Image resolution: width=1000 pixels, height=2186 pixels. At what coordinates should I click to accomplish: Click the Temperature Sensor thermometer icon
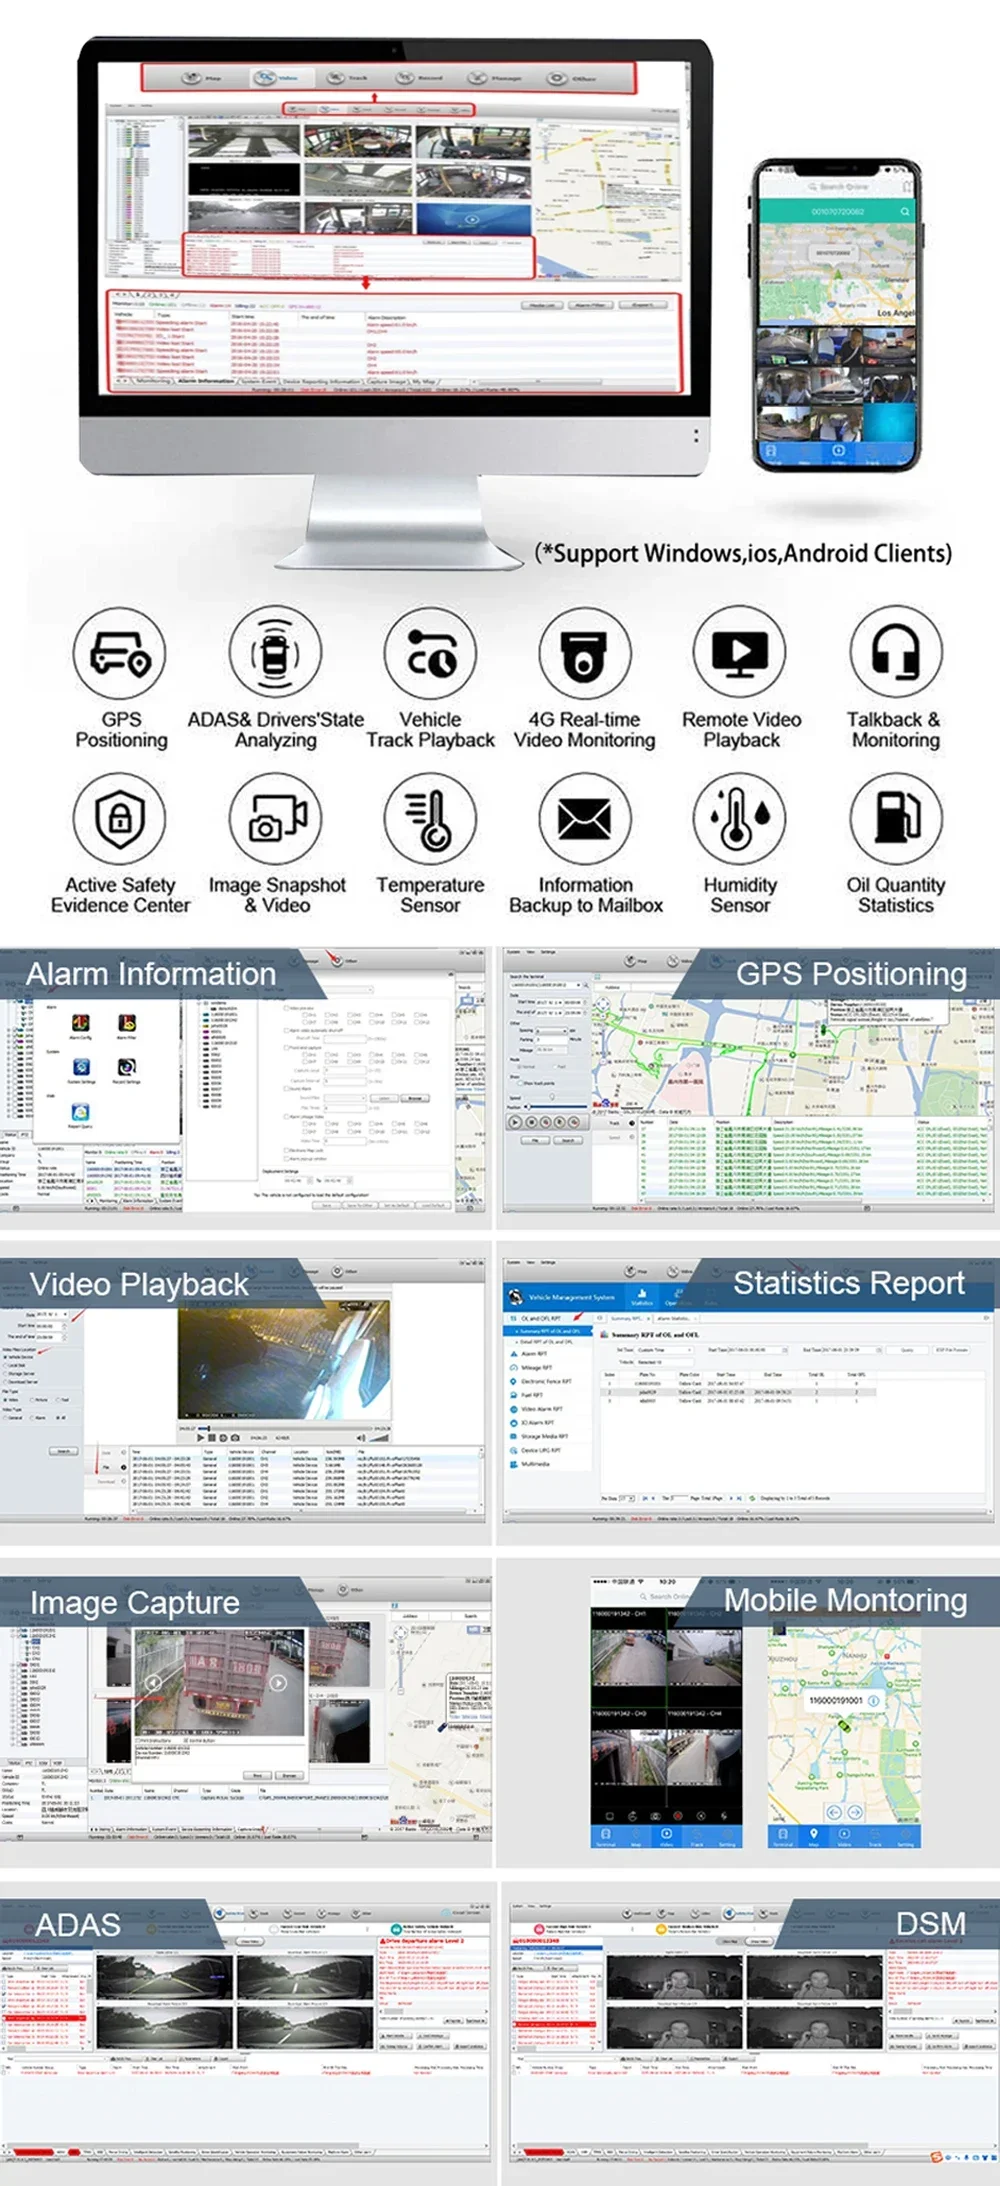point(430,818)
